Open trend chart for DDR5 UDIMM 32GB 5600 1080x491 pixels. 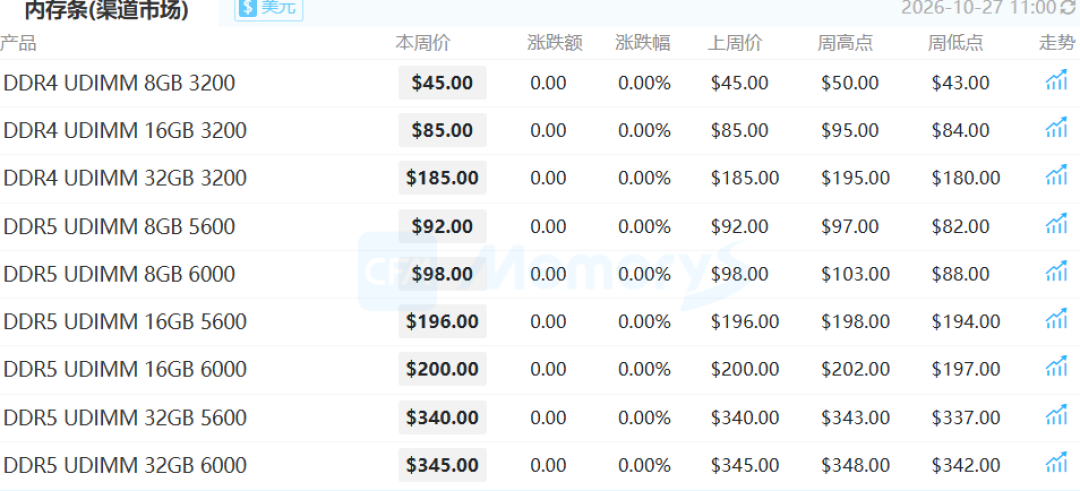(x=1057, y=416)
